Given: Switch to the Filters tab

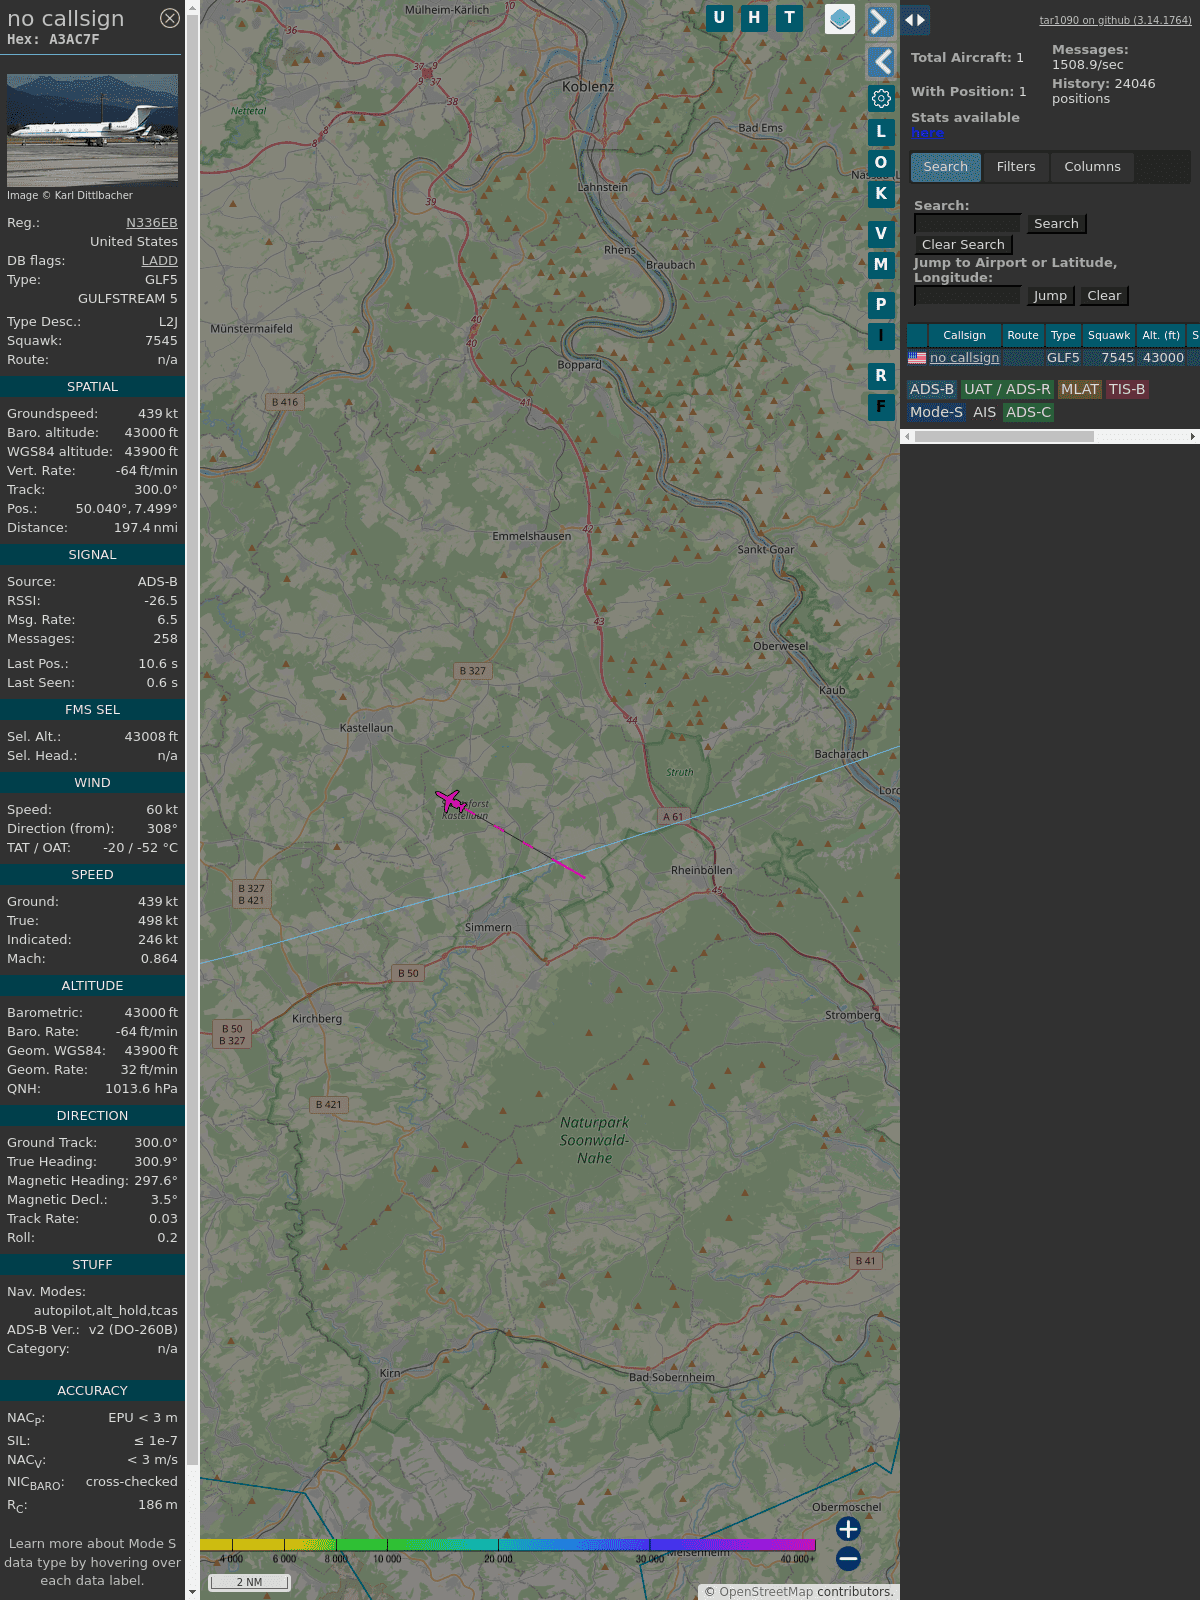Looking at the screenshot, I should pos(1016,167).
